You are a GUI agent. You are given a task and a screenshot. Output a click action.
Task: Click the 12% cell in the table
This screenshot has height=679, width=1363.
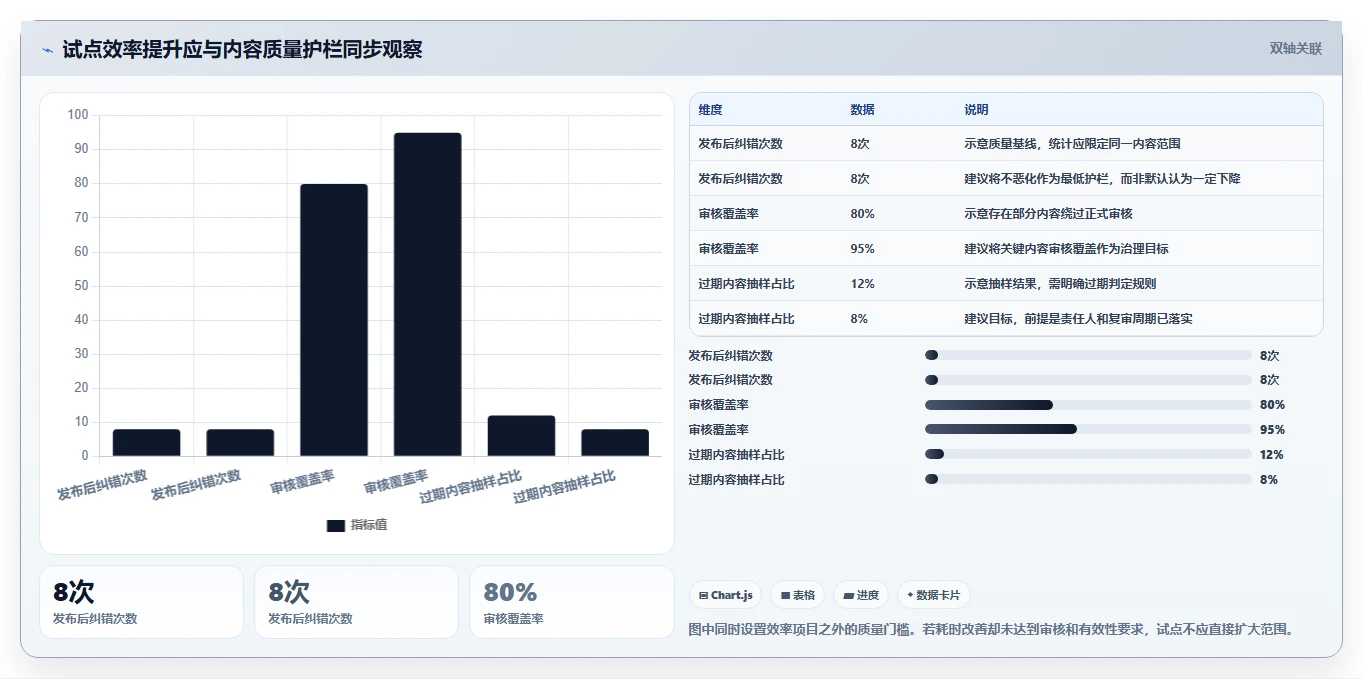[862, 284]
